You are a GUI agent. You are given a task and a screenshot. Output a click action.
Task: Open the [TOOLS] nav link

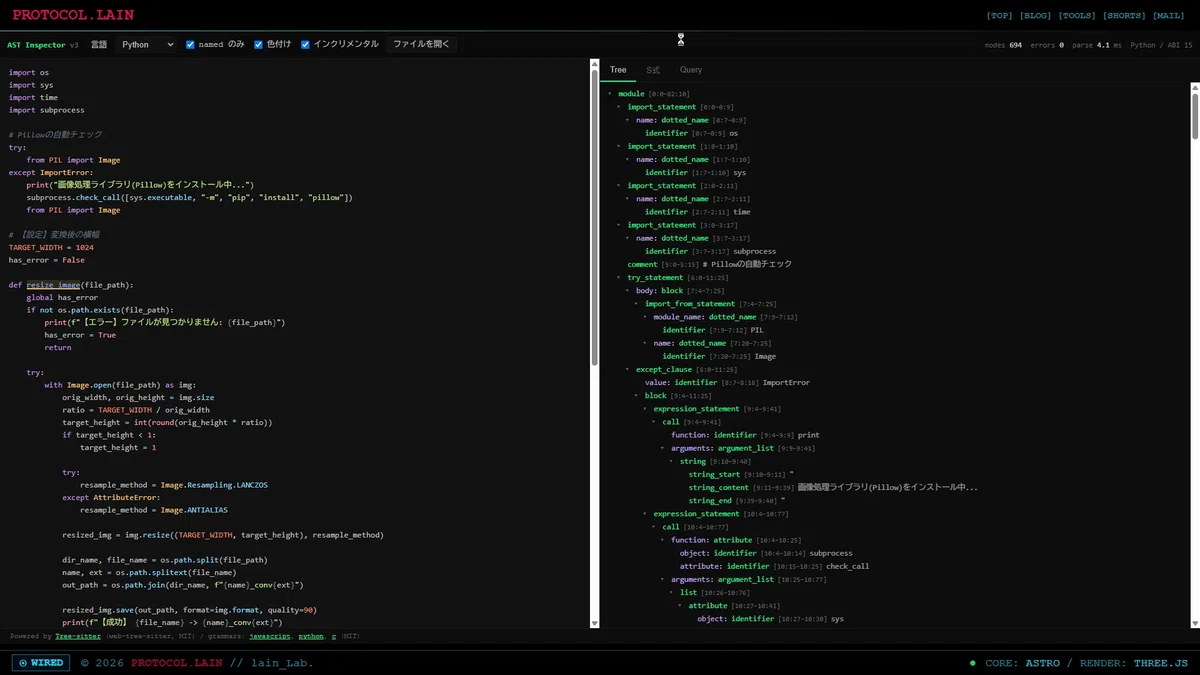1077,16
